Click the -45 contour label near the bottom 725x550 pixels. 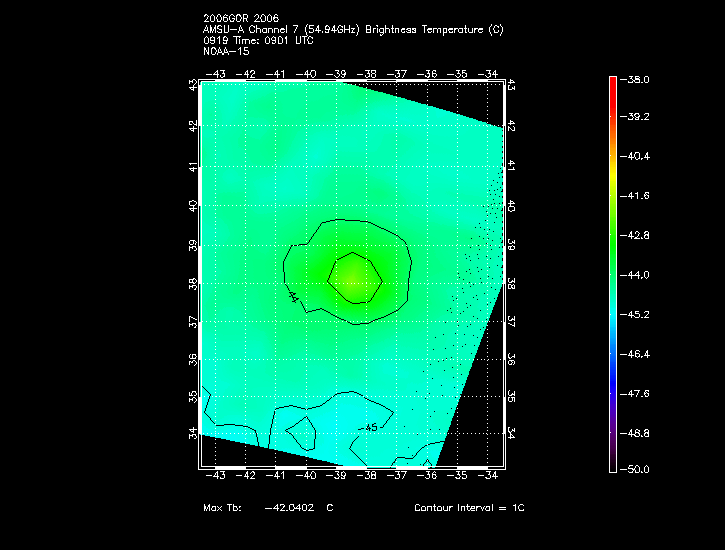(367, 428)
